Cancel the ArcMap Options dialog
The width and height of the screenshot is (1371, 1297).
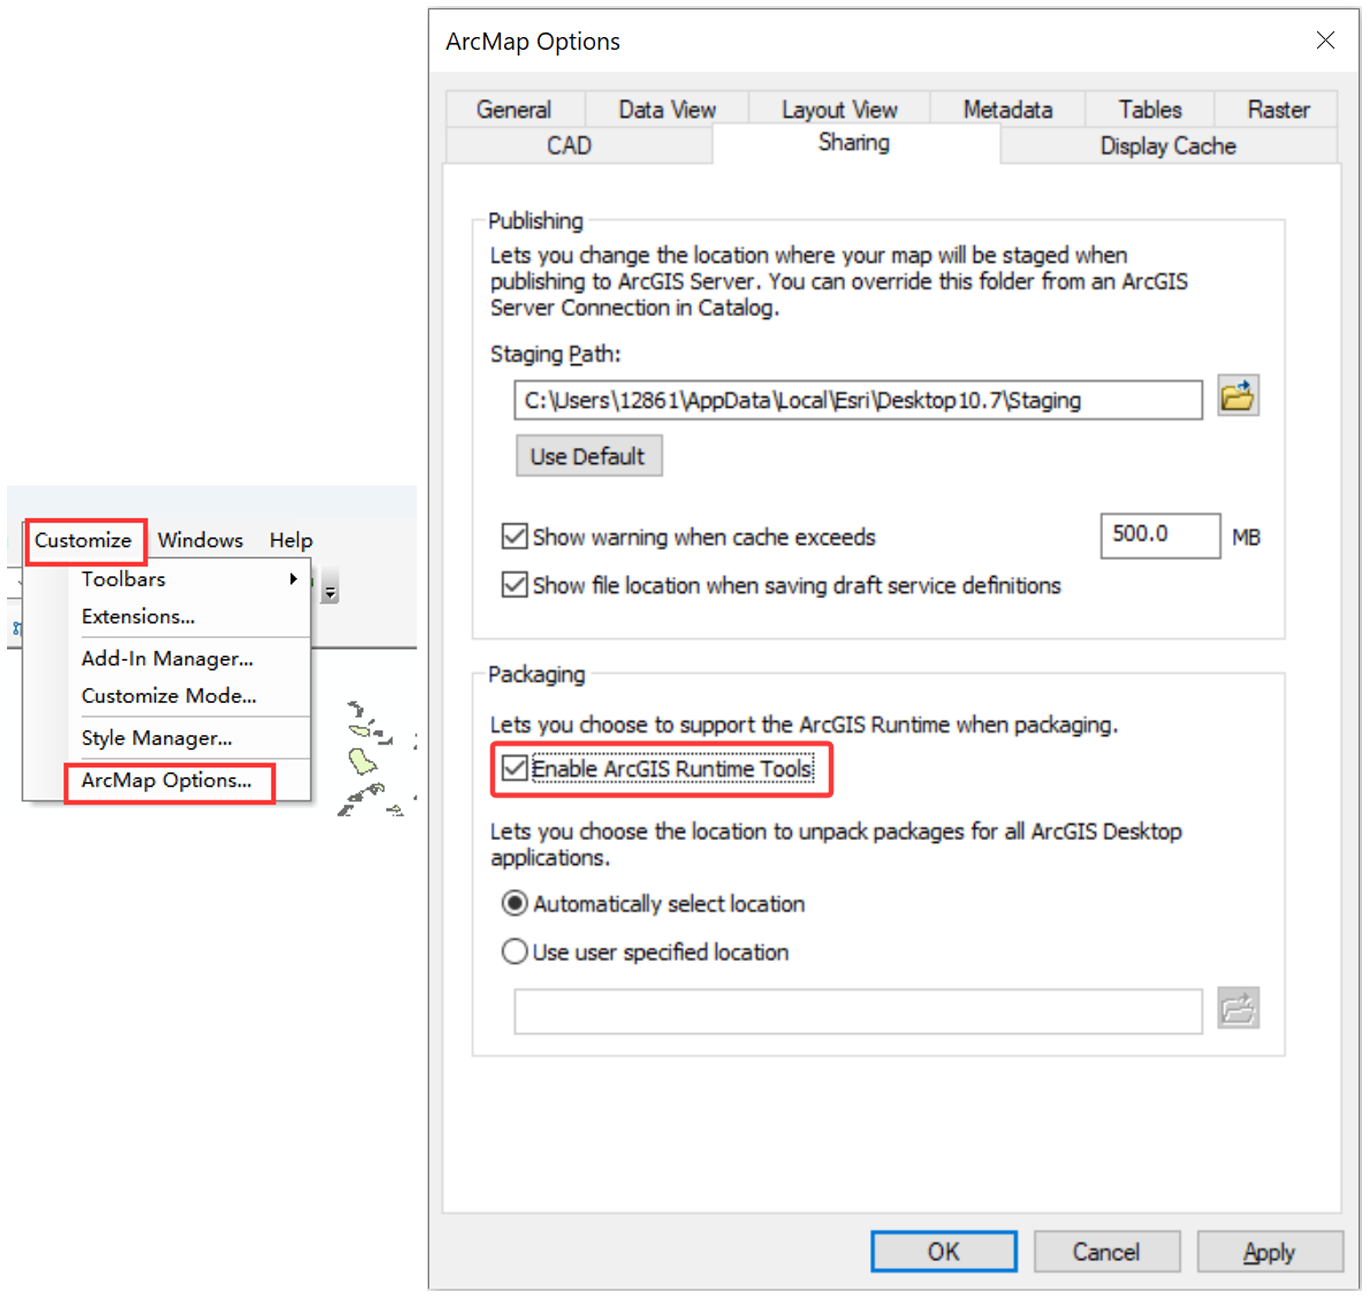[1106, 1252]
